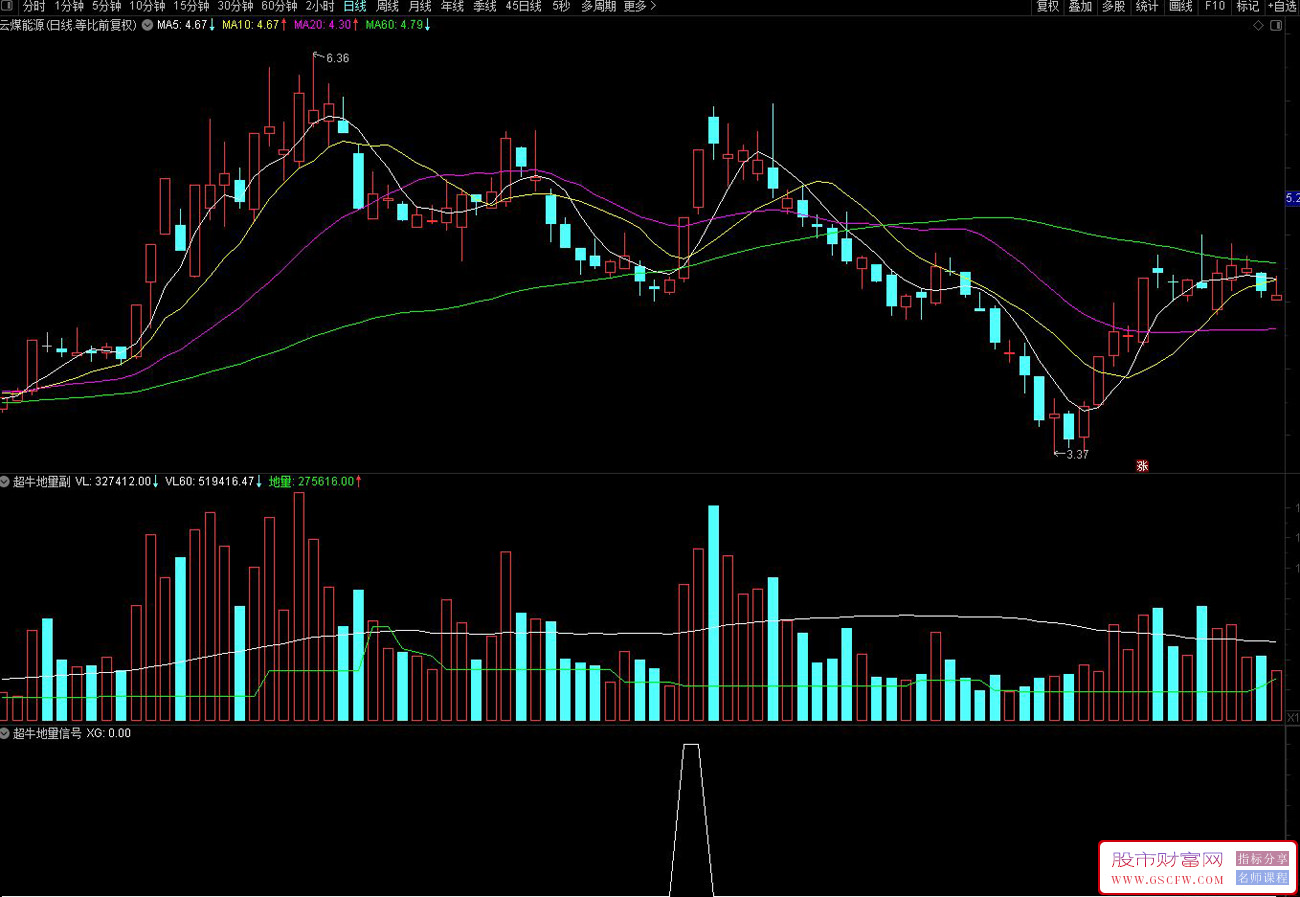
Task: Switch to the 分时 intraday view
Action: point(34,7)
